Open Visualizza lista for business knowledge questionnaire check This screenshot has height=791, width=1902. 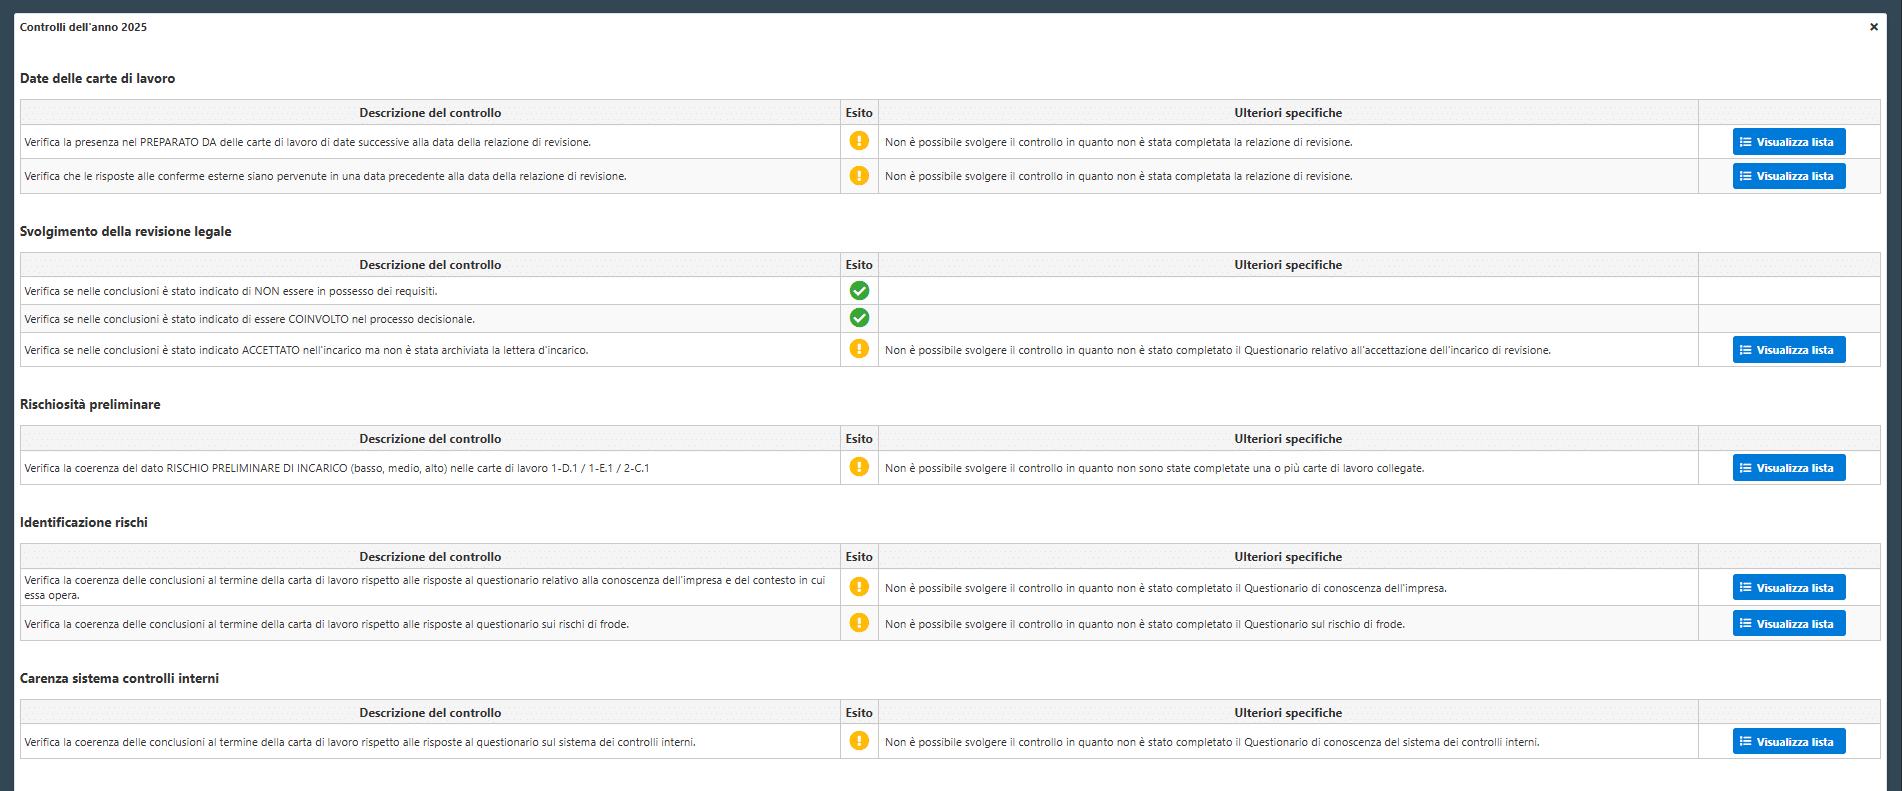1788,588
